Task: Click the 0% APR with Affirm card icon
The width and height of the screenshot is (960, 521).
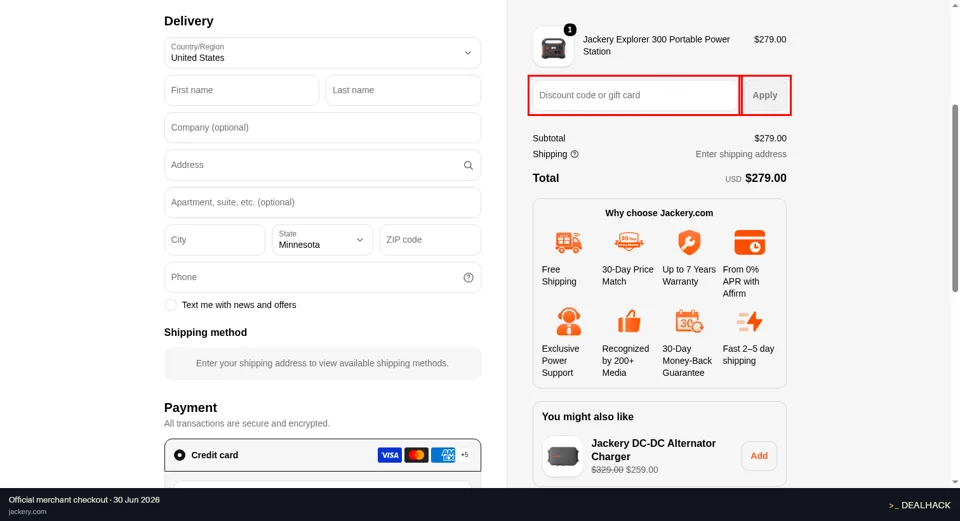Action: [749, 242]
